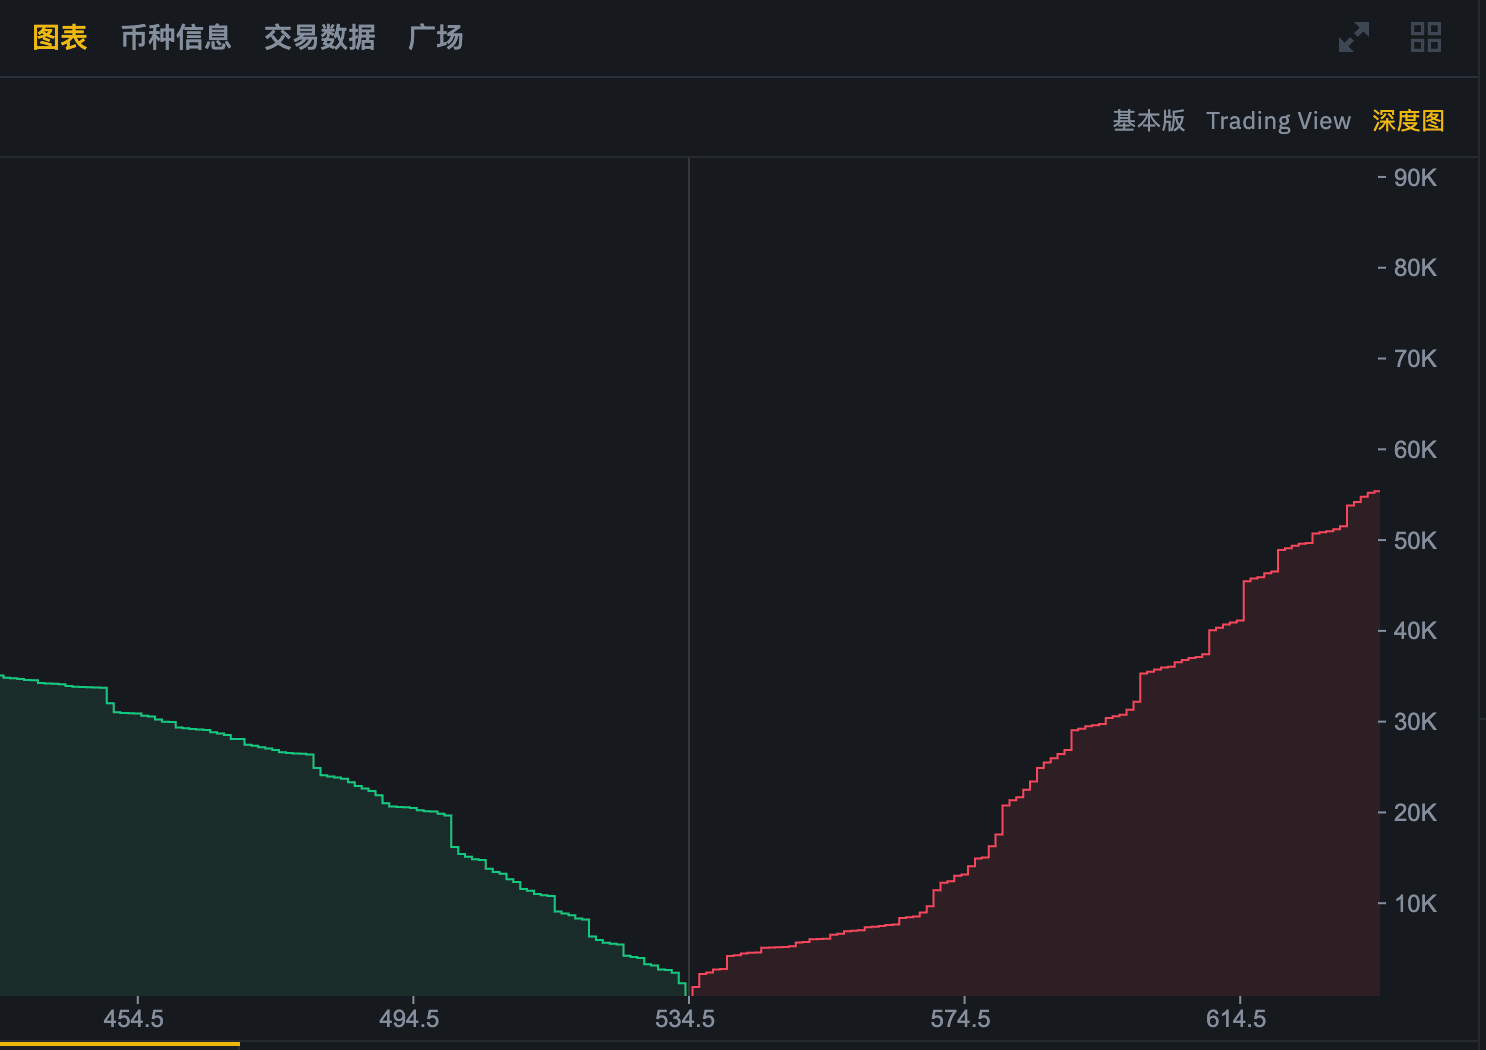Switch to the 币种信息 tab
This screenshot has width=1486, height=1050.
pyautogui.click(x=176, y=38)
